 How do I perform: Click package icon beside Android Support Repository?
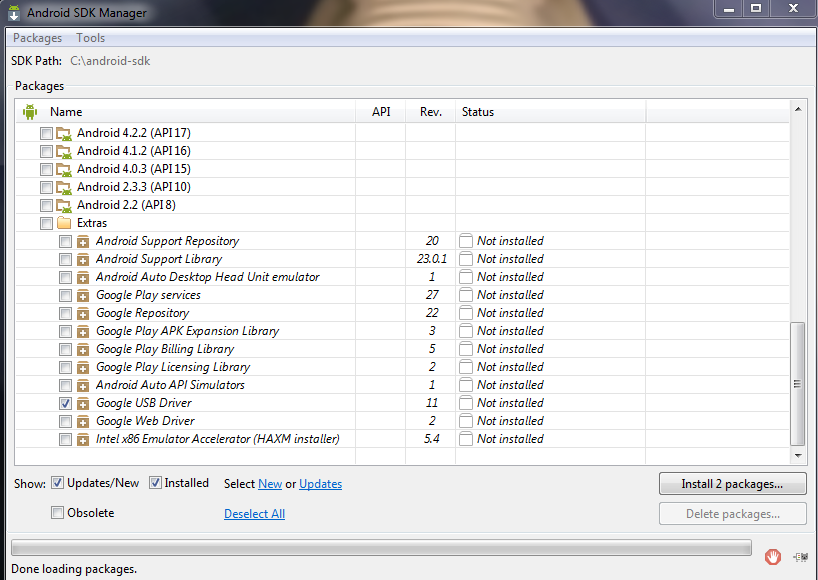[x=82, y=241]
